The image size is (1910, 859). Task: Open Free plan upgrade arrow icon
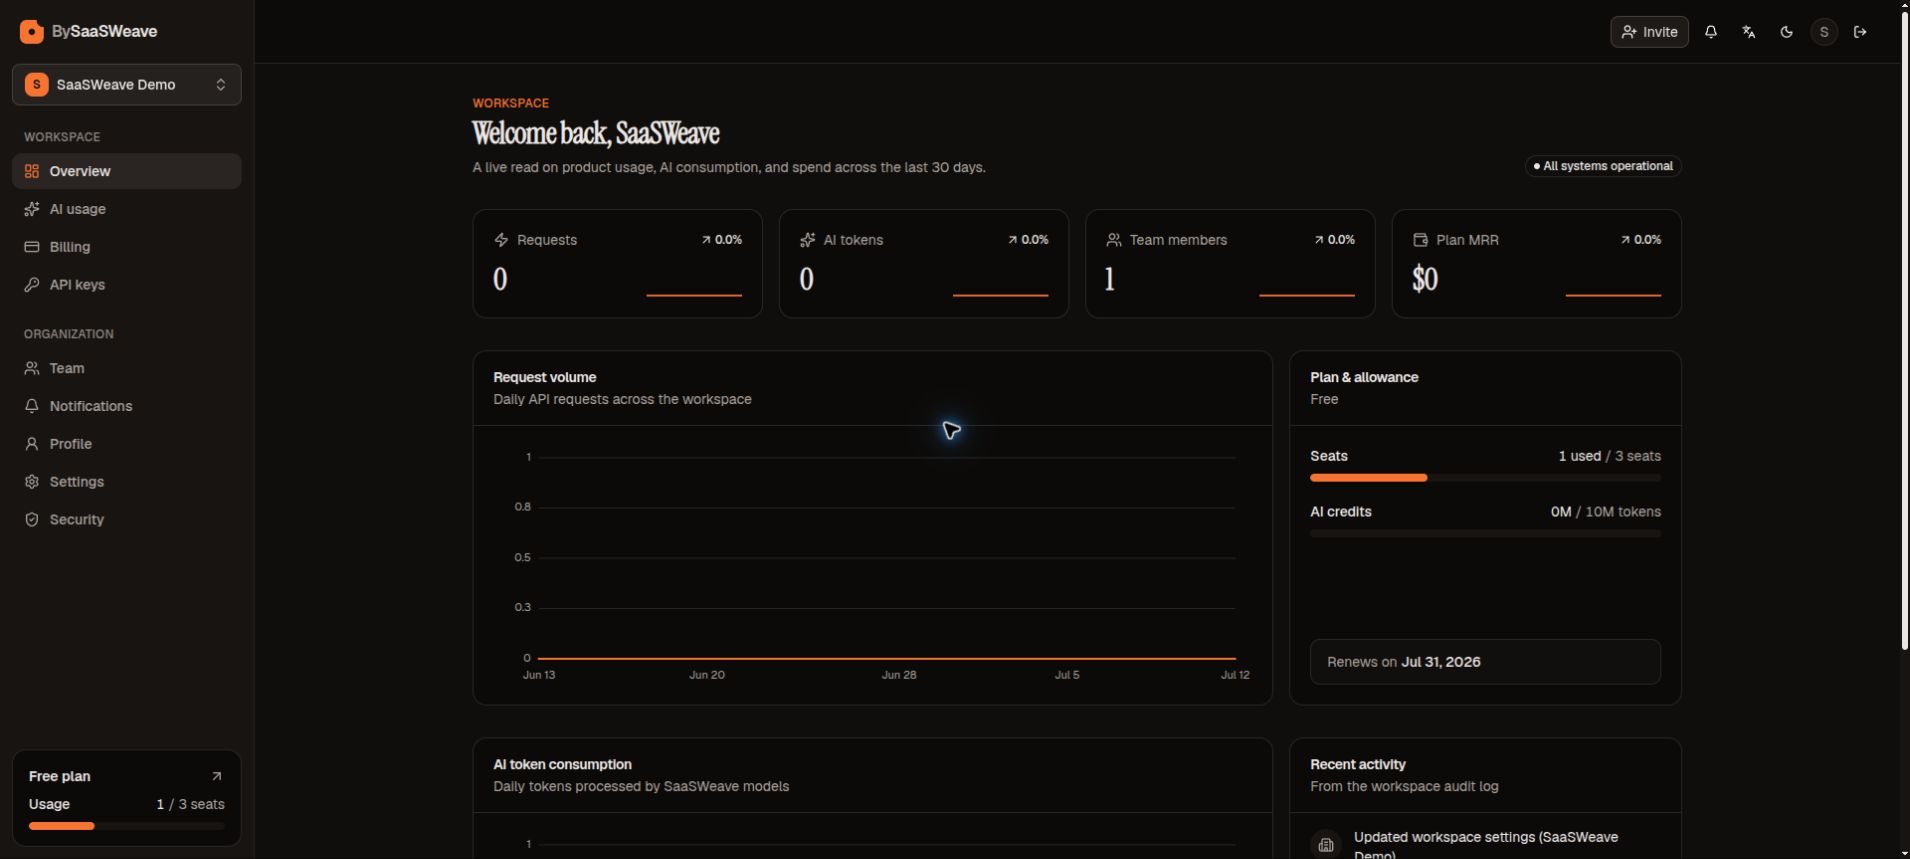[217, 776]
